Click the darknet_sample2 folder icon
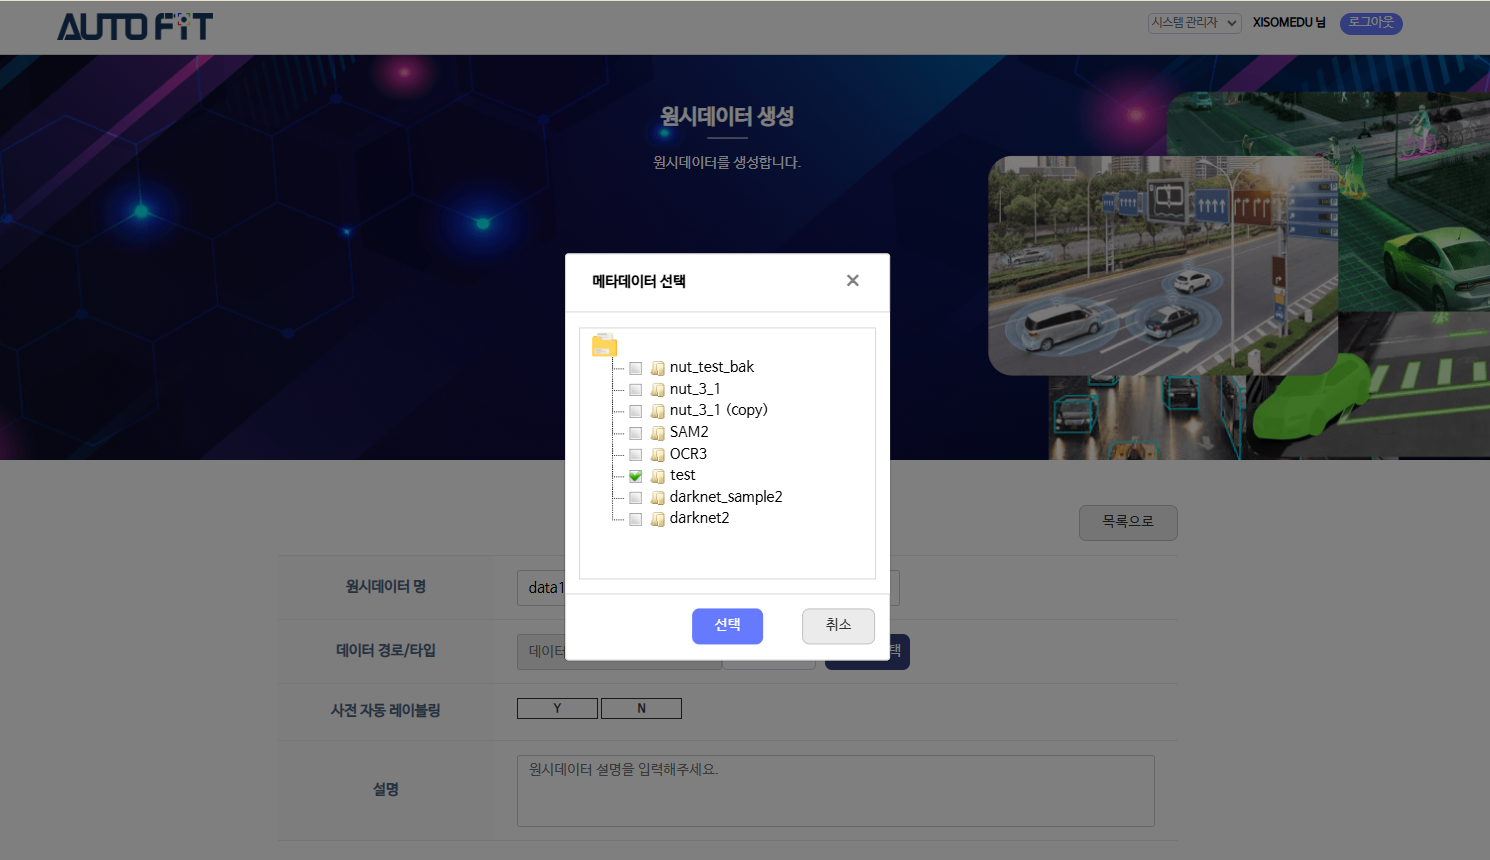The width and height of the screenshot is (1490, 860). [658, 498]
